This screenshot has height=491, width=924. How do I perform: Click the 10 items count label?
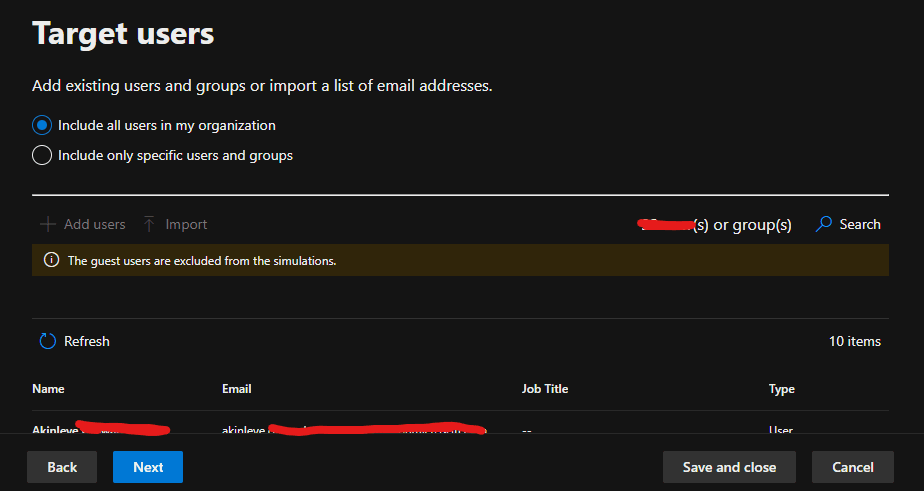[x=855, y=342]
